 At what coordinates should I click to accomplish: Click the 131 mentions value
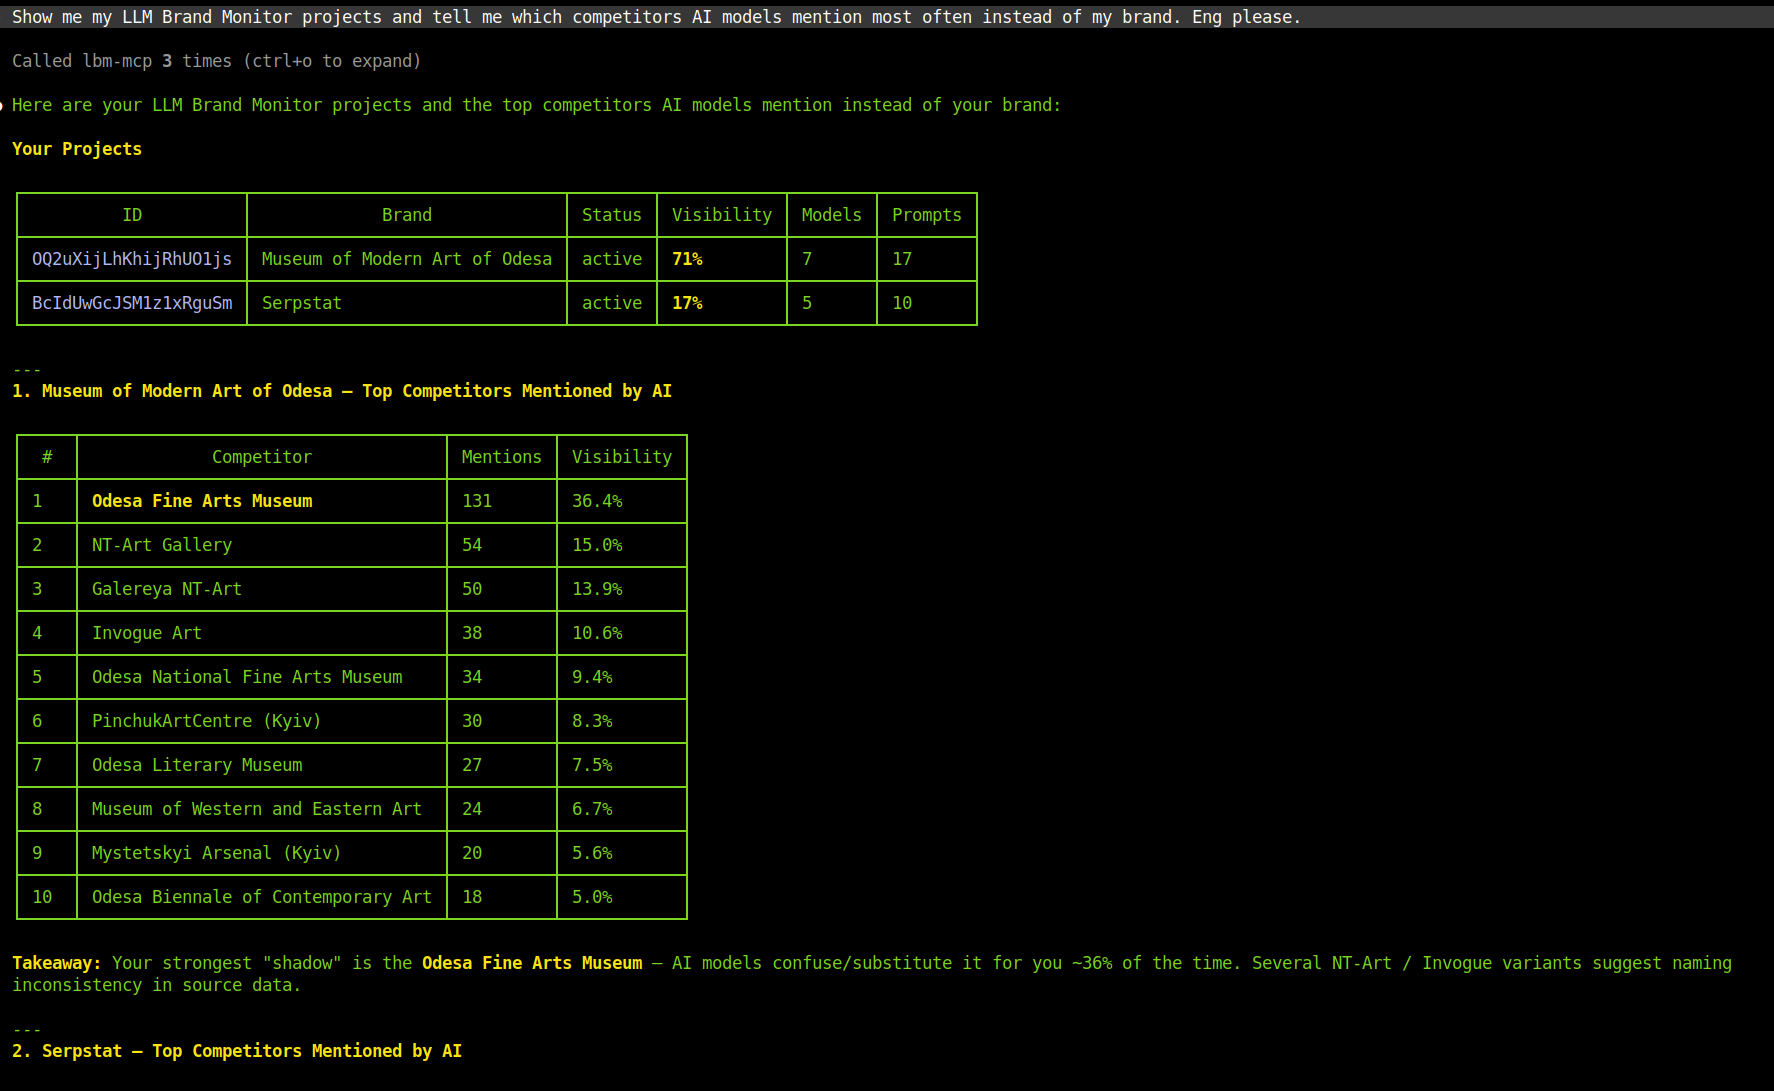point(477,501)
